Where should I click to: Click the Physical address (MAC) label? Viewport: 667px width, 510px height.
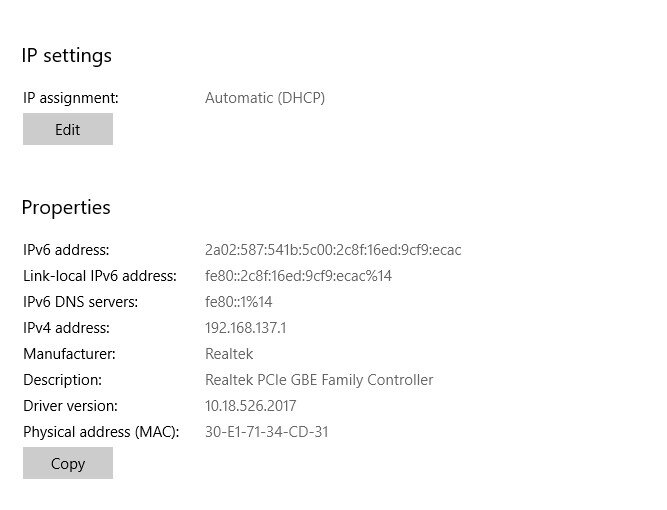click(x=101, y=432)
